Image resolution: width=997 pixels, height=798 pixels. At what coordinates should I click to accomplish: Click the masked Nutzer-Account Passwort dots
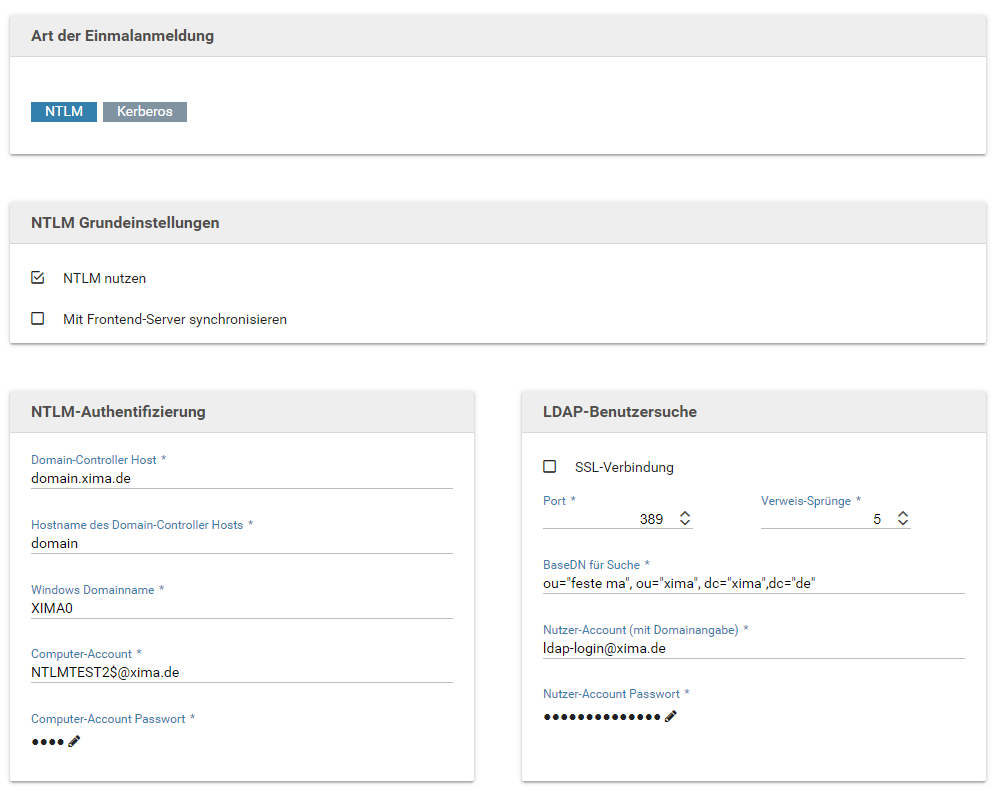pyautogui.click(x=601, y=717)
